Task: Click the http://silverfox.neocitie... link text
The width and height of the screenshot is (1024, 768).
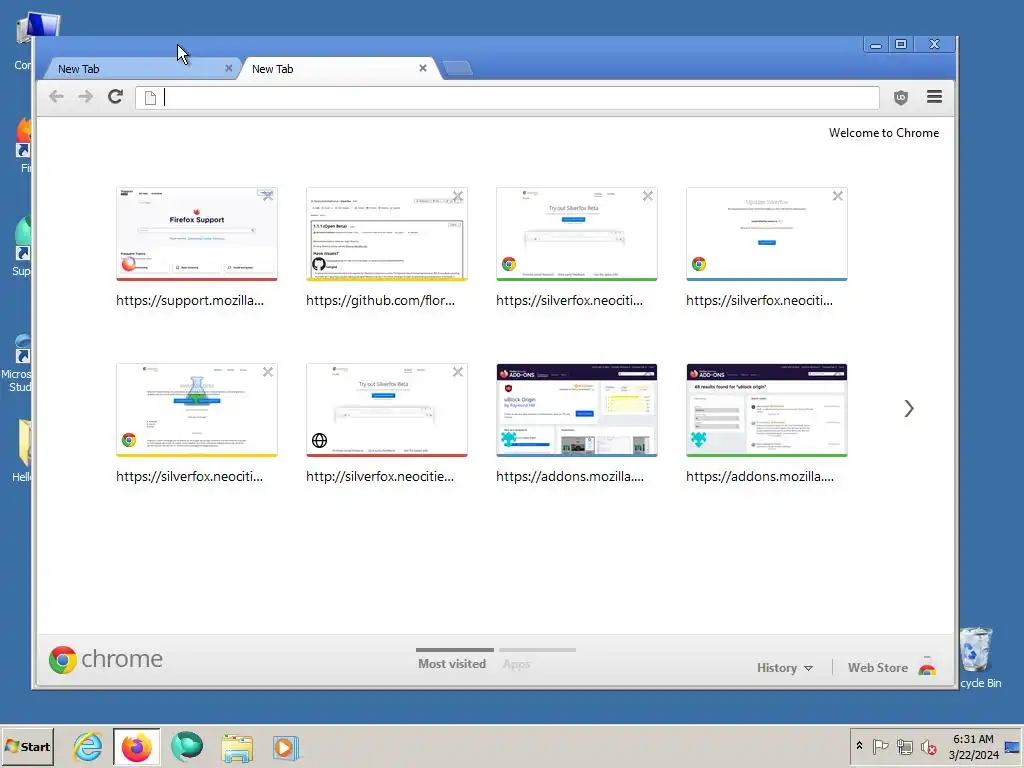Action: click(380, 477)
